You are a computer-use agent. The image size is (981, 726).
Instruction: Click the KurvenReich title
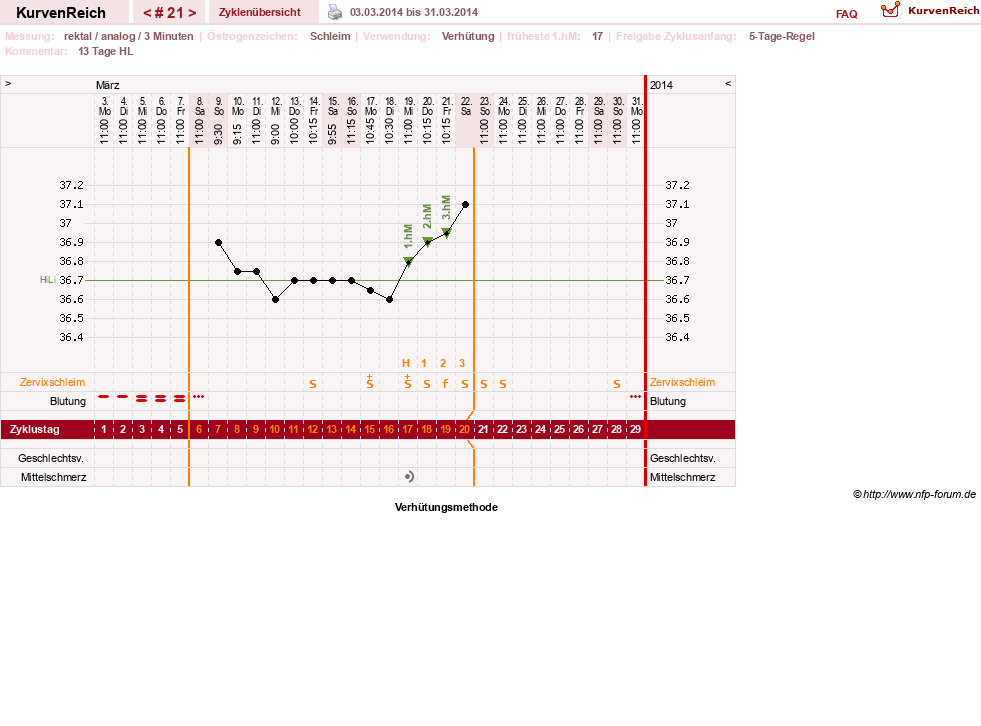click(x=61, y=13)
